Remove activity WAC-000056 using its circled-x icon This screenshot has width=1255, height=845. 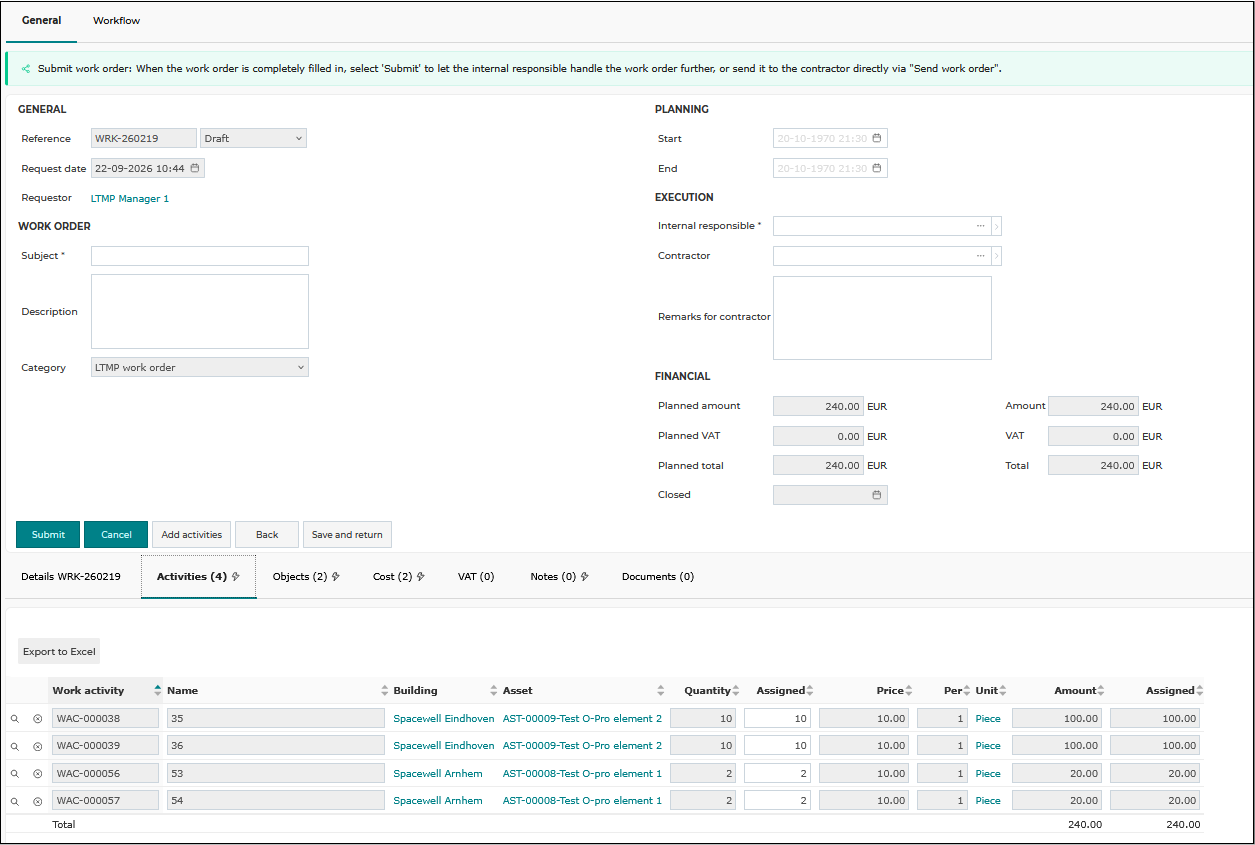(x=38, y=774)
